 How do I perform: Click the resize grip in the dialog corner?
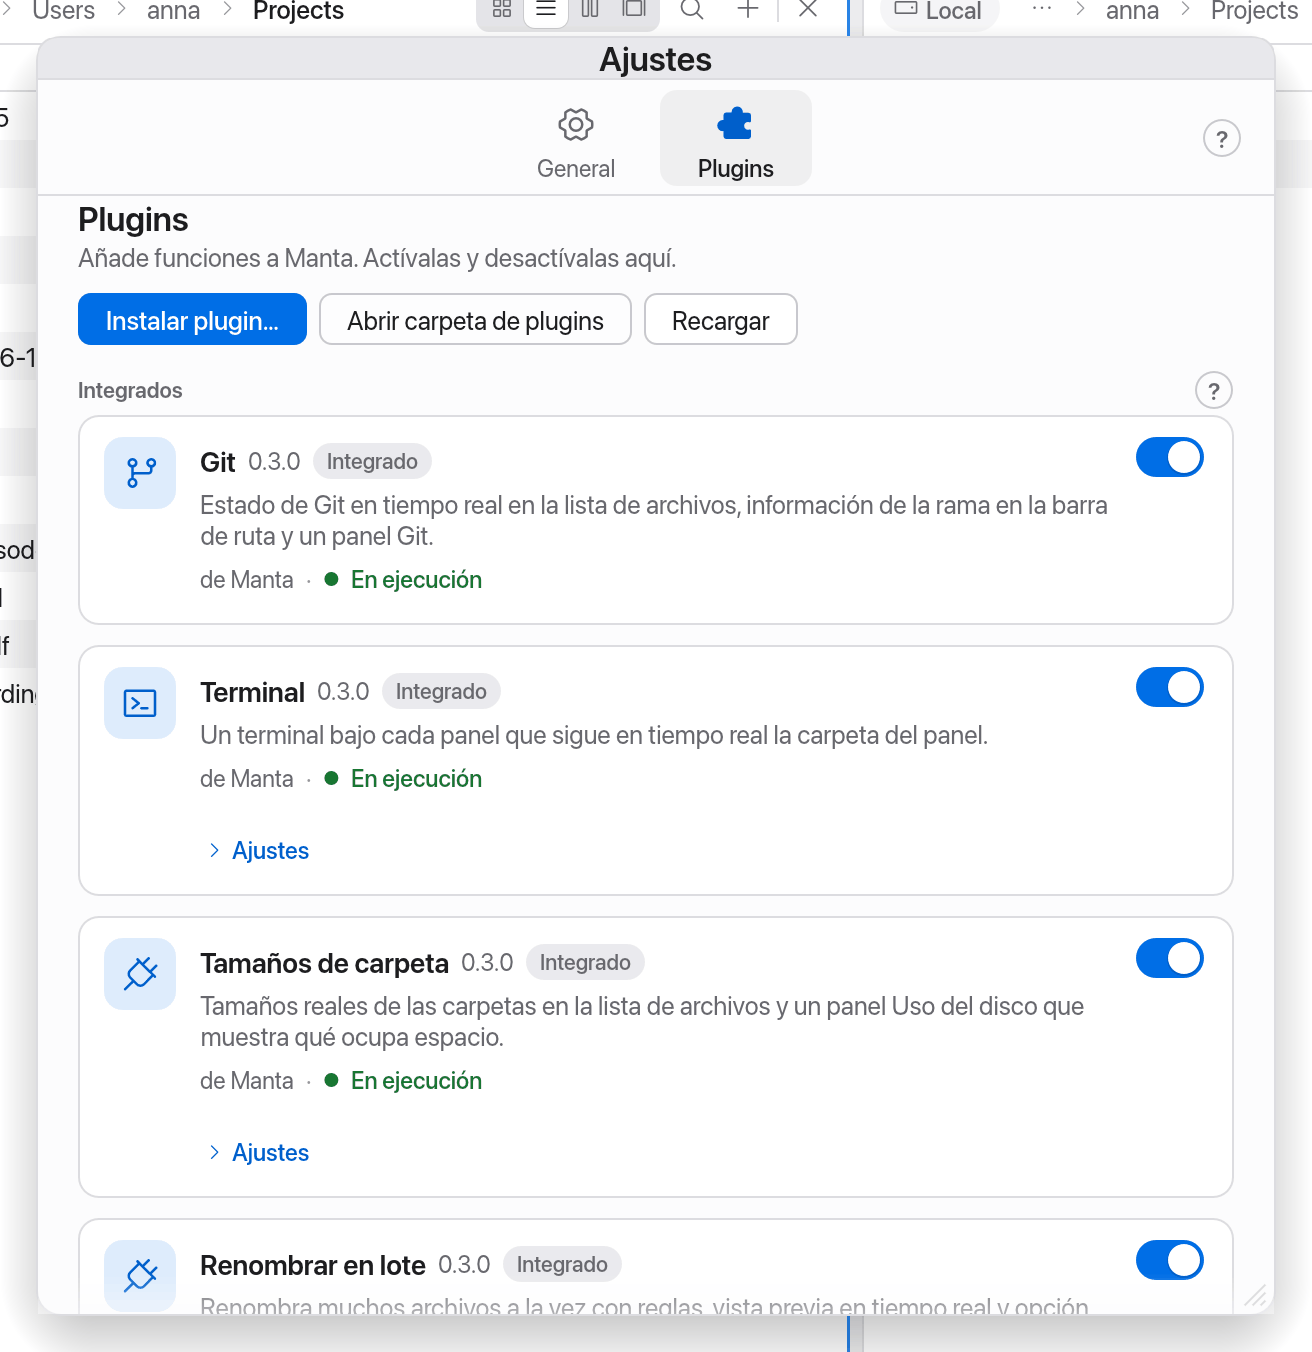[1256, 1296]
